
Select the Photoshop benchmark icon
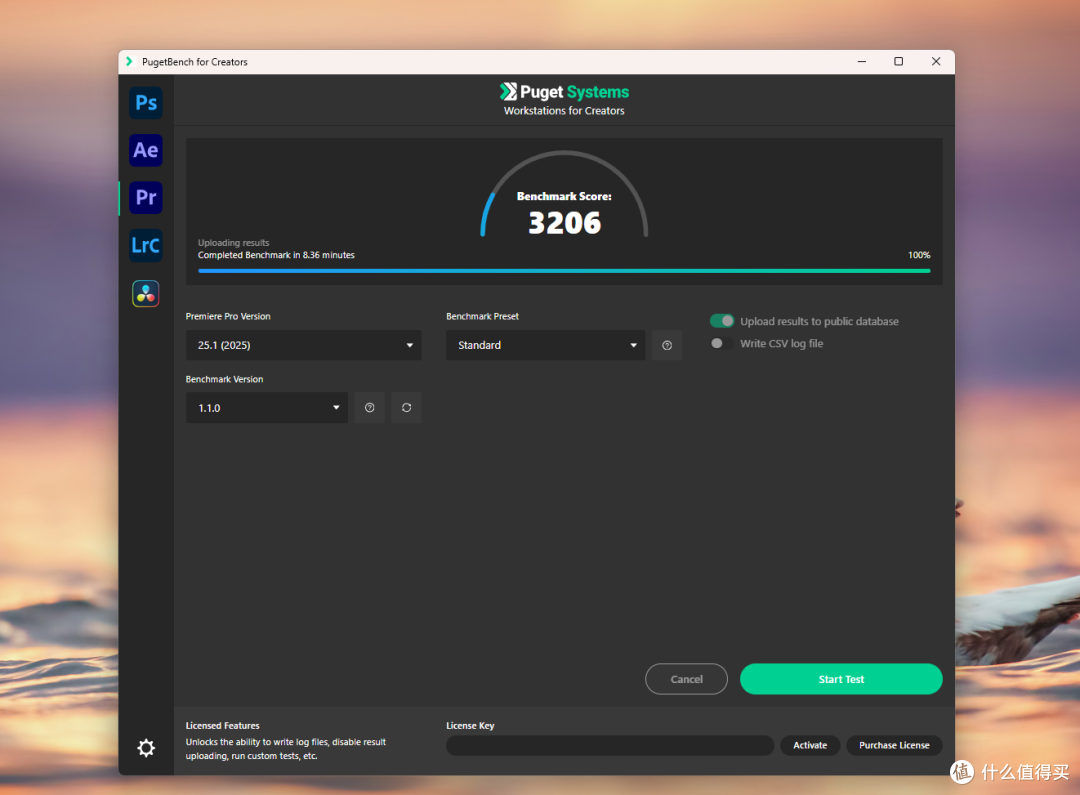(145, 103)
